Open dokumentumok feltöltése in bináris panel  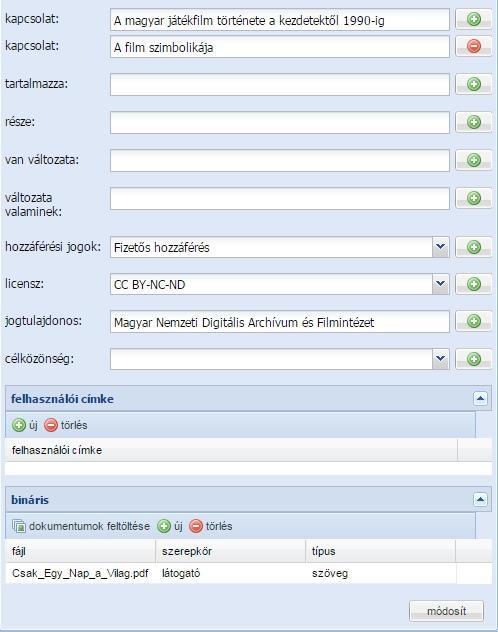pyautogui.click(x=81, y=526)
